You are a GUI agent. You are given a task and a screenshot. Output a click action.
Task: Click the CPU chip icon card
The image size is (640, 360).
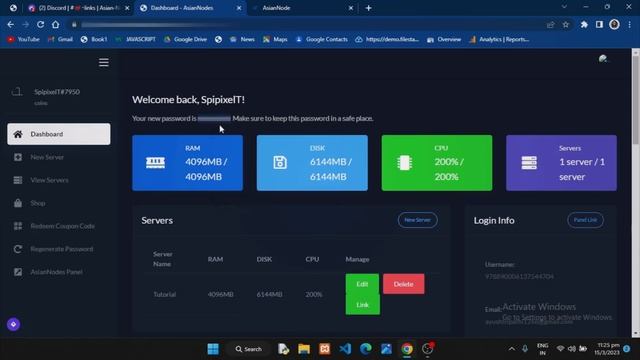404,162
